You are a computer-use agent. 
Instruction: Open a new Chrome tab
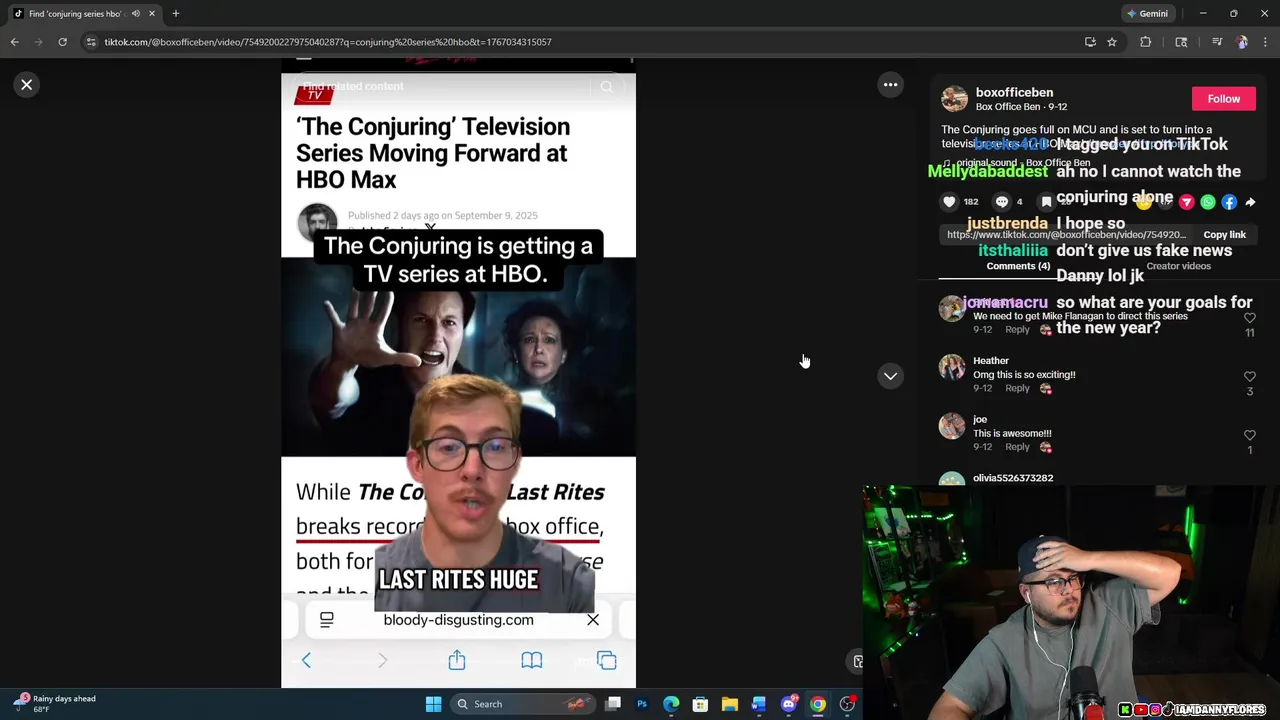pos(175,14)
